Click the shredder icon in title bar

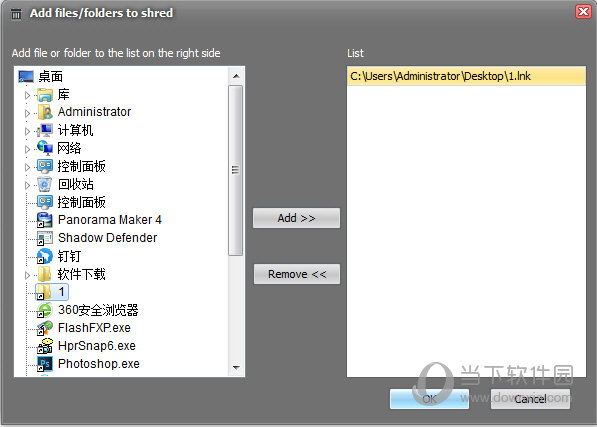pos(16,14)
